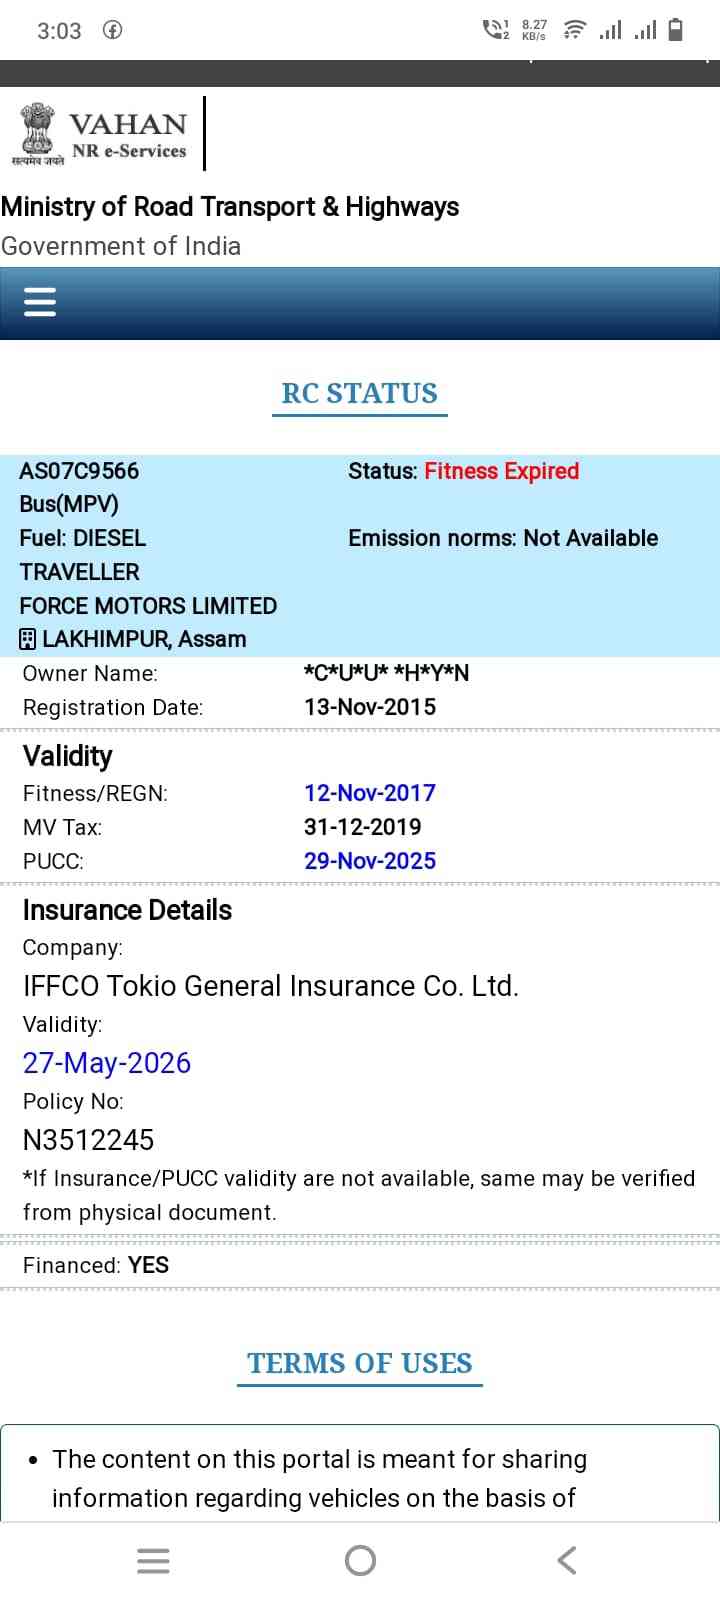Tap the VAHAN NR e-Services title
Viewport: 720px width, 1600px height.
pyautogui.click(x=128, y=135)
